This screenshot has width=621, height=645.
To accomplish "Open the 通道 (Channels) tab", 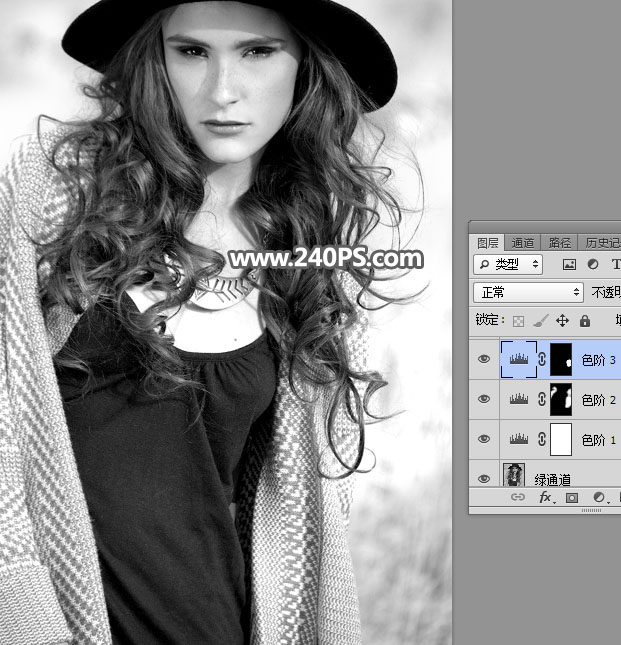I will [522, 243].
